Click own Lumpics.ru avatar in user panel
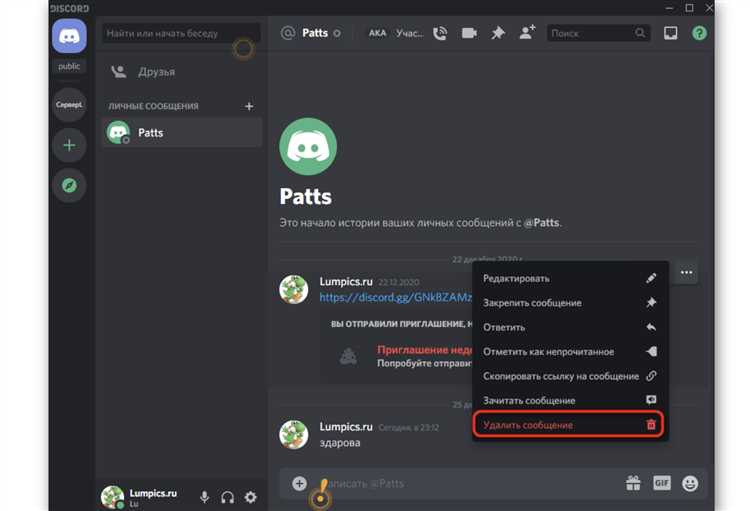This screenshot has height=511, width=750. (x=112, y=497)
